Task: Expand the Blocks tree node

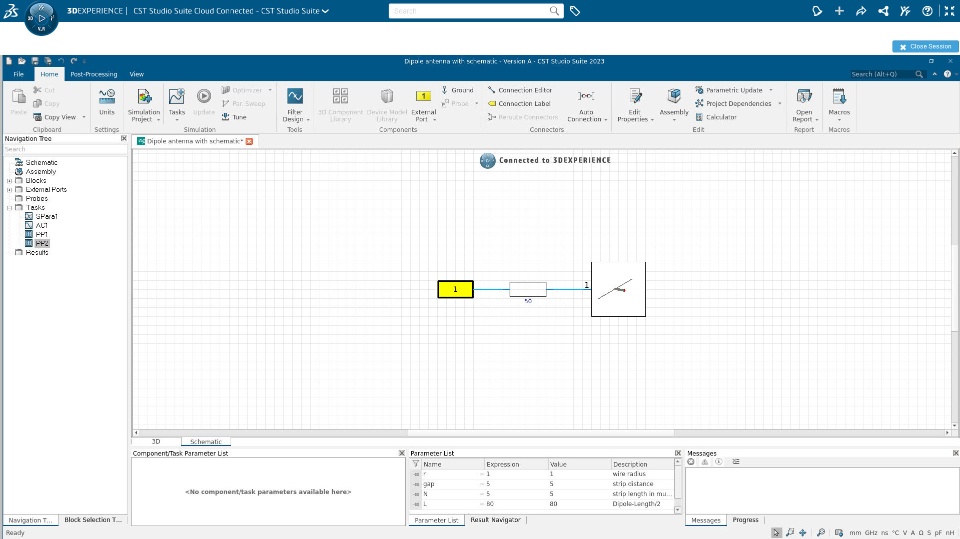Action: (9, 181)
